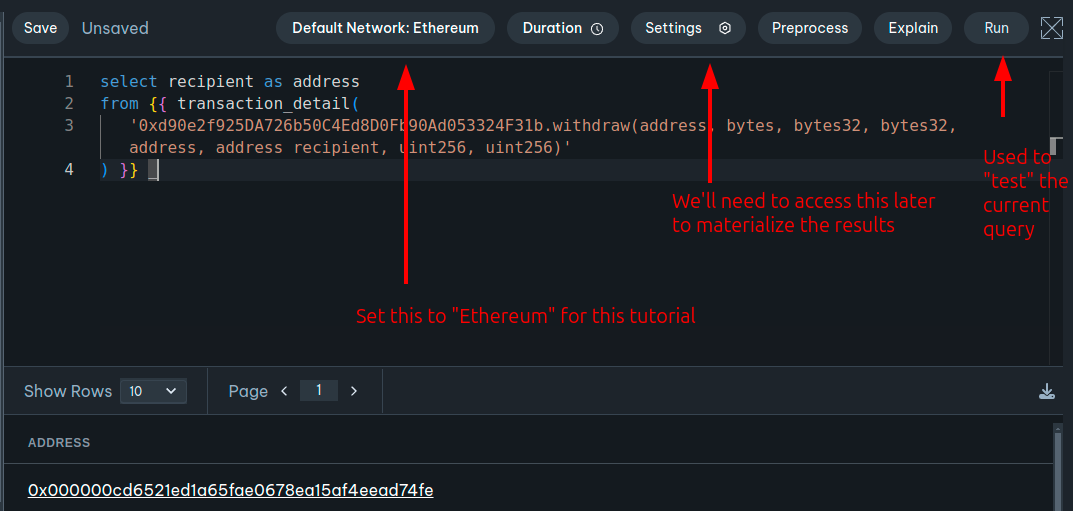Click the ADDRESS column header
Viewport: 1073px width, 511px height.
(59, 443)
